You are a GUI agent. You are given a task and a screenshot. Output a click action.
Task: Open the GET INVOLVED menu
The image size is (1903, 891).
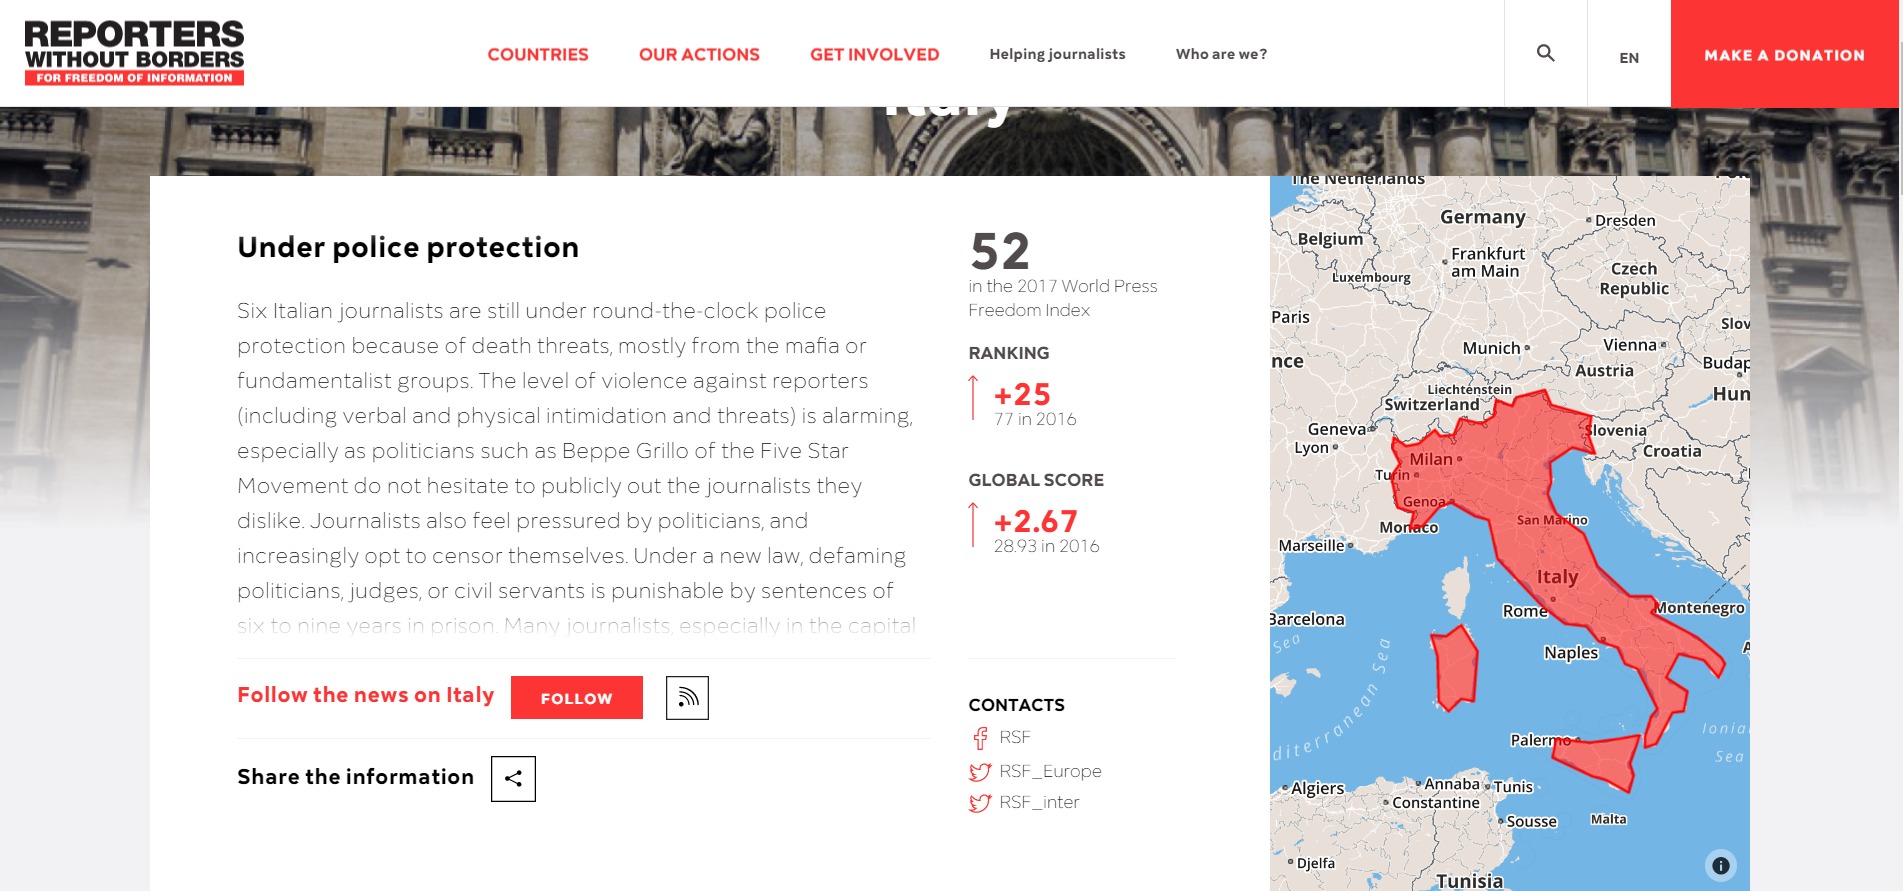tap(874, 54)
